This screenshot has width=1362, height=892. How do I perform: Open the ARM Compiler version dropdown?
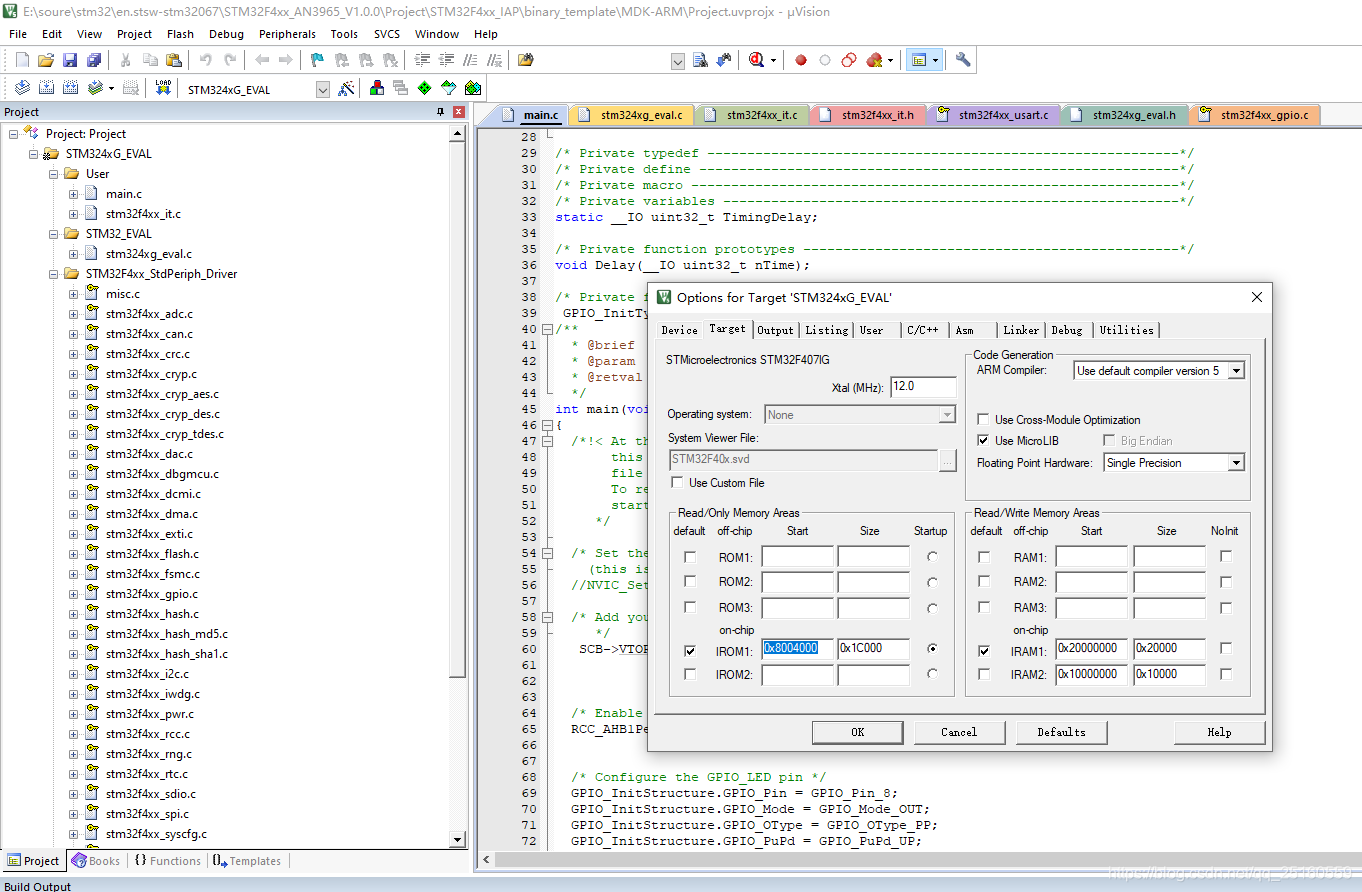coord(1236,371)
